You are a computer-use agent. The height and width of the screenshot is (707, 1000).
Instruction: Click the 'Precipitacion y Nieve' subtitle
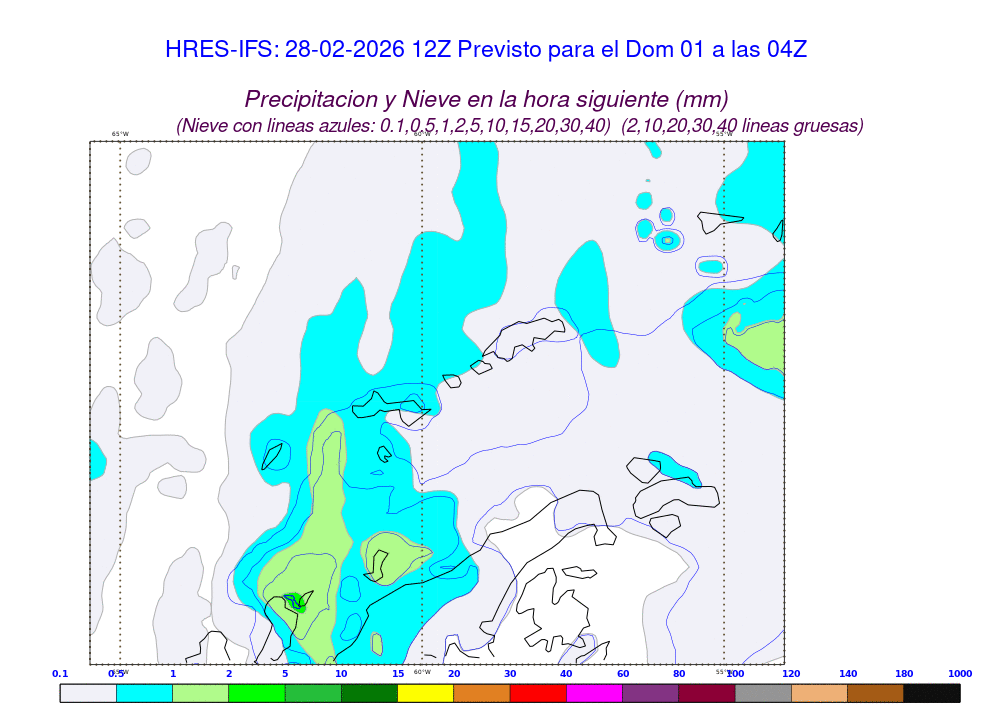pyautogui.click(x=486, y=99)
